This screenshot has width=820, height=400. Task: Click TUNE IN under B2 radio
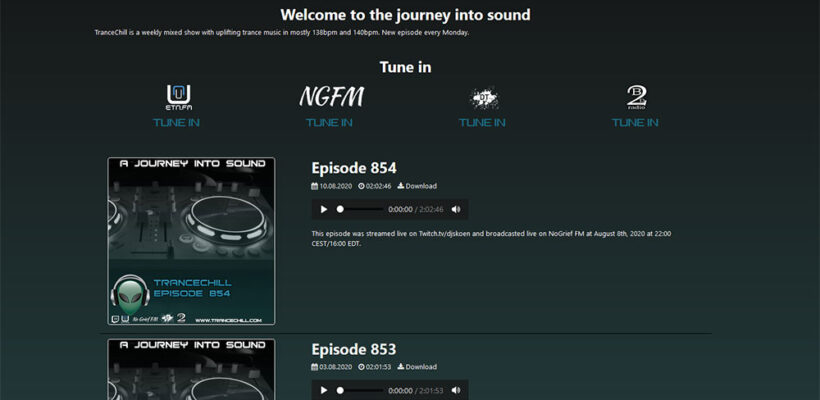click(x=635, y=122)
